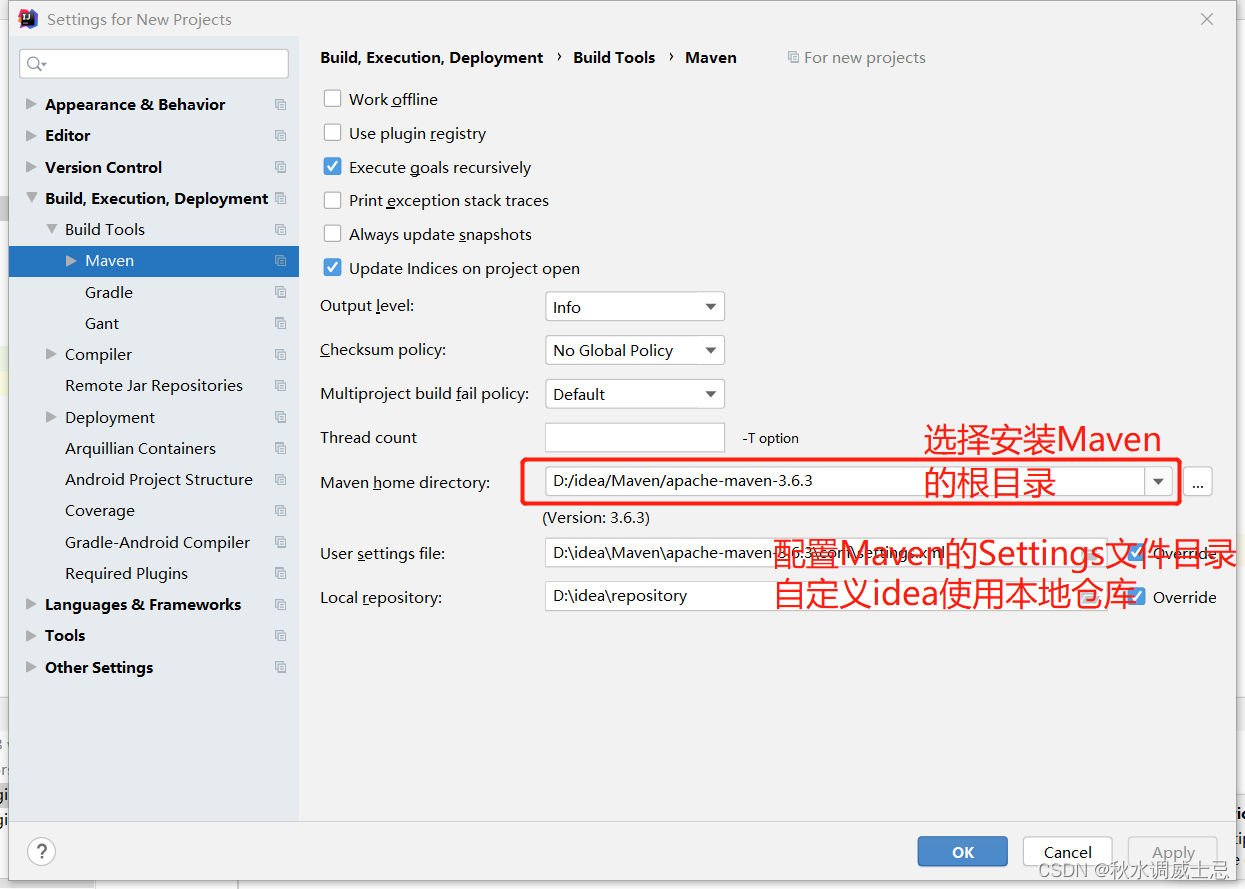1245x889 pixels.
Task: Click project-level icon beside Android Project Structure
Action: 280,480
